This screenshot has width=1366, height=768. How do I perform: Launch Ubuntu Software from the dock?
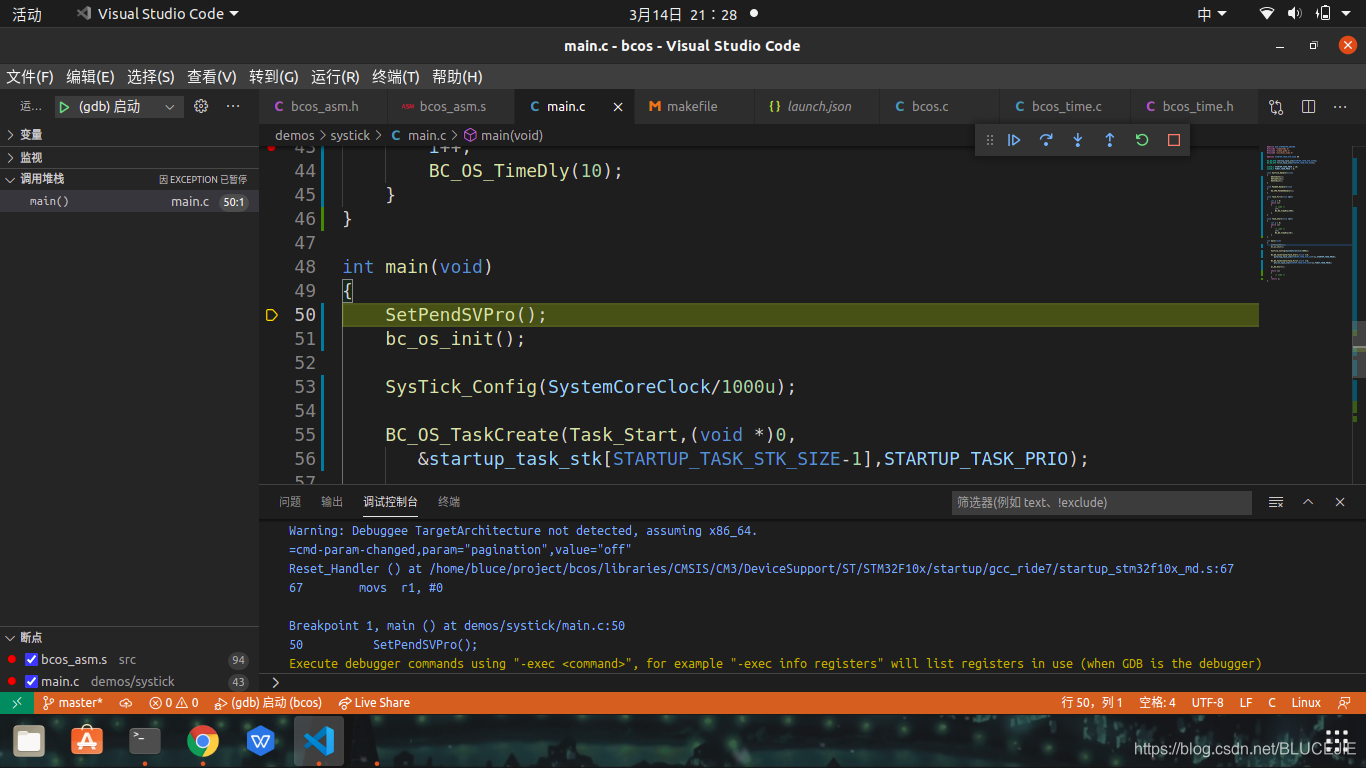[x=87, y=741]
